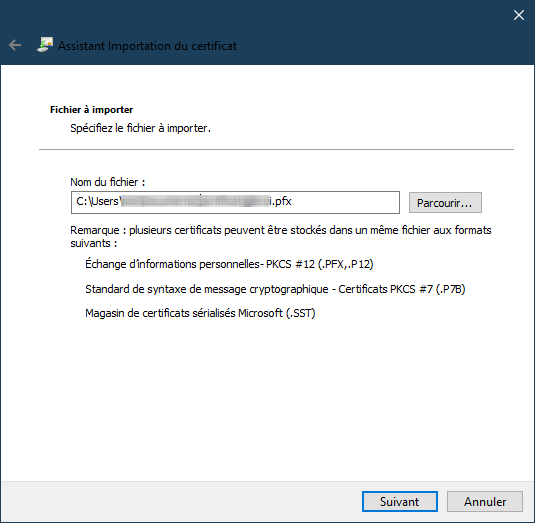Image resolution: width=535 pixels, height=523 pixels.
Task: Click the PKCS #7 (.P7B) format line
Action: click(275, 289)
